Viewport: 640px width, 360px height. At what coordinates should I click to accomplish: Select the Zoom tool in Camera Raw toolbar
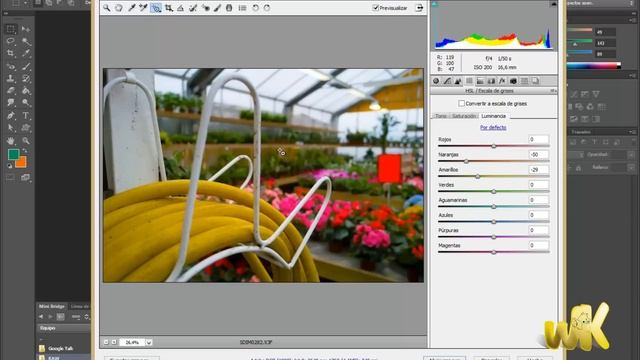point(107,8)
